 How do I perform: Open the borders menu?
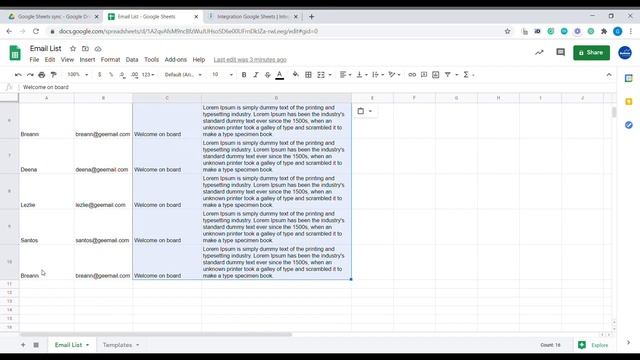pos(309,75)
